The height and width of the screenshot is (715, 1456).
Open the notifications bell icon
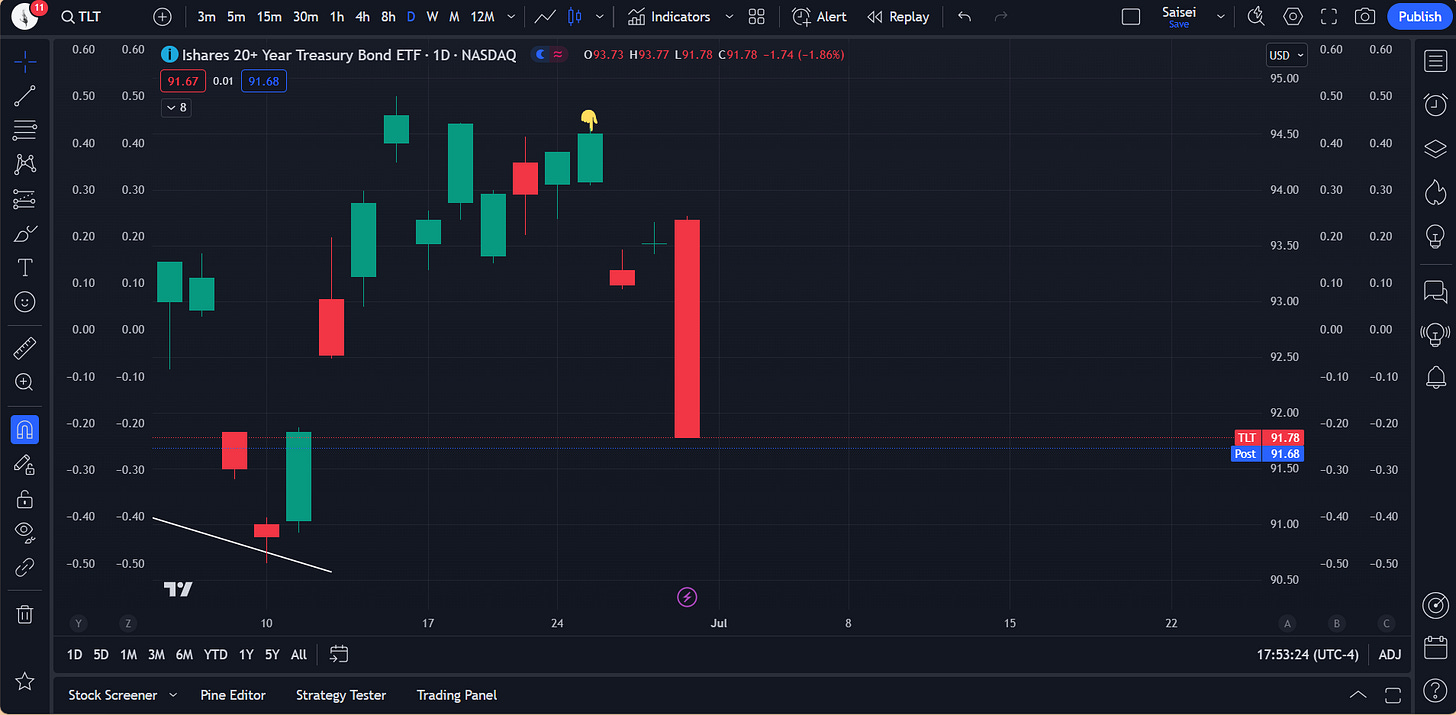(x=1435, y=377)
